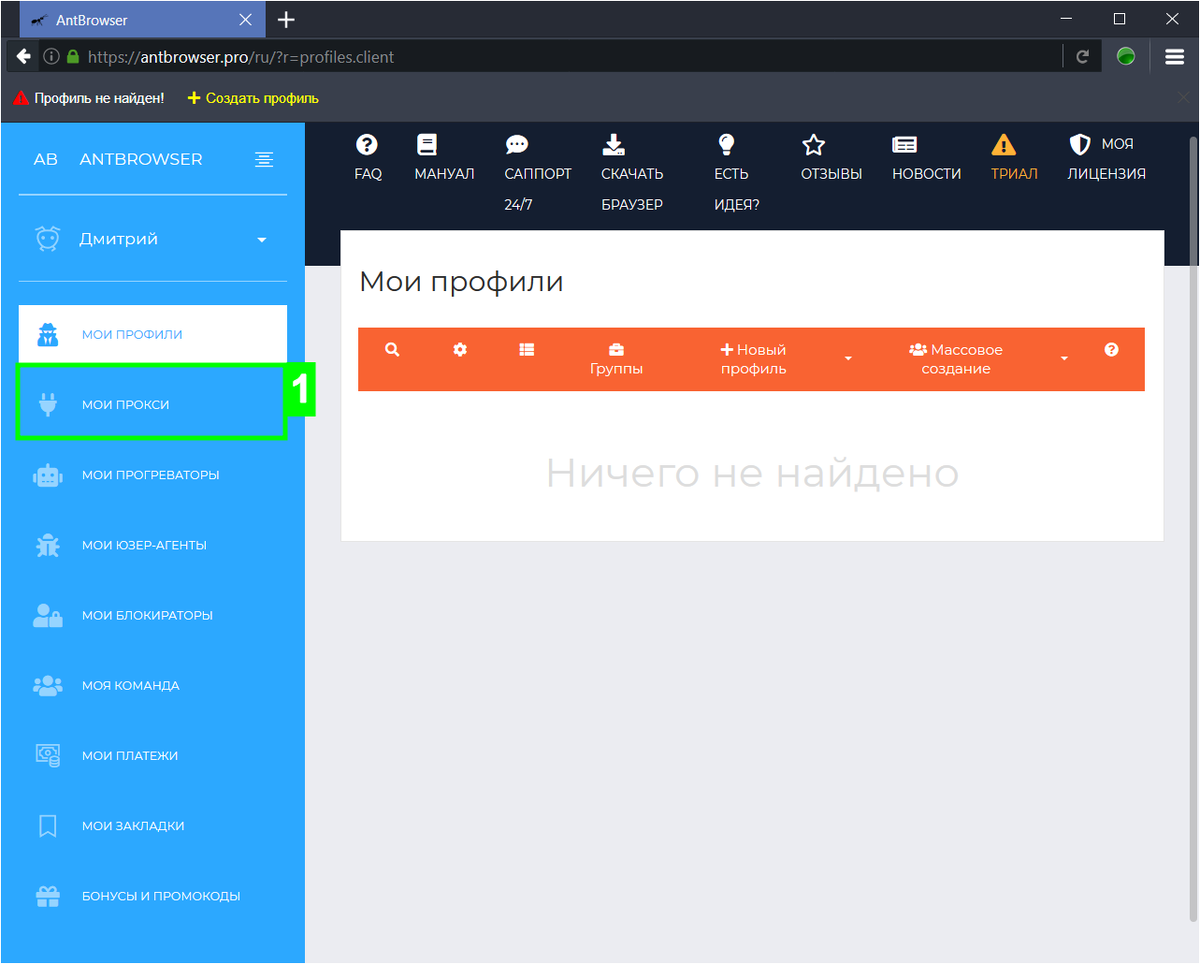
Task: Collapse the sidebar with menu lines icon
Action: (x=264, y=159)
